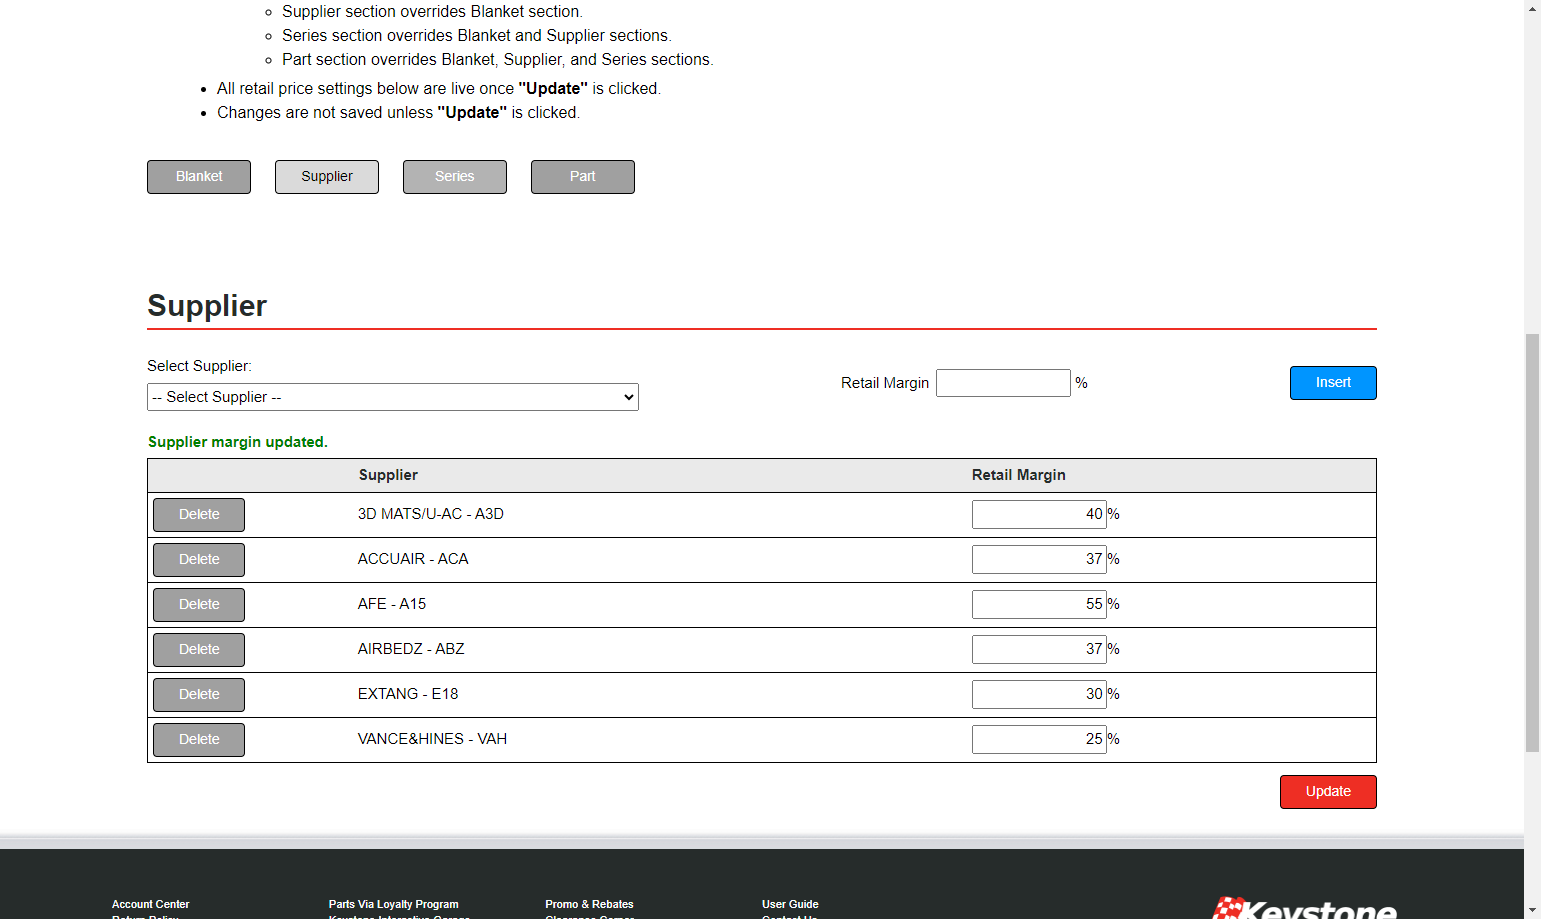This screenshot has width=1541, height=919.
Task: Click the 'AIRBEDZ - ABZ' supplier name
Action: 411,649
